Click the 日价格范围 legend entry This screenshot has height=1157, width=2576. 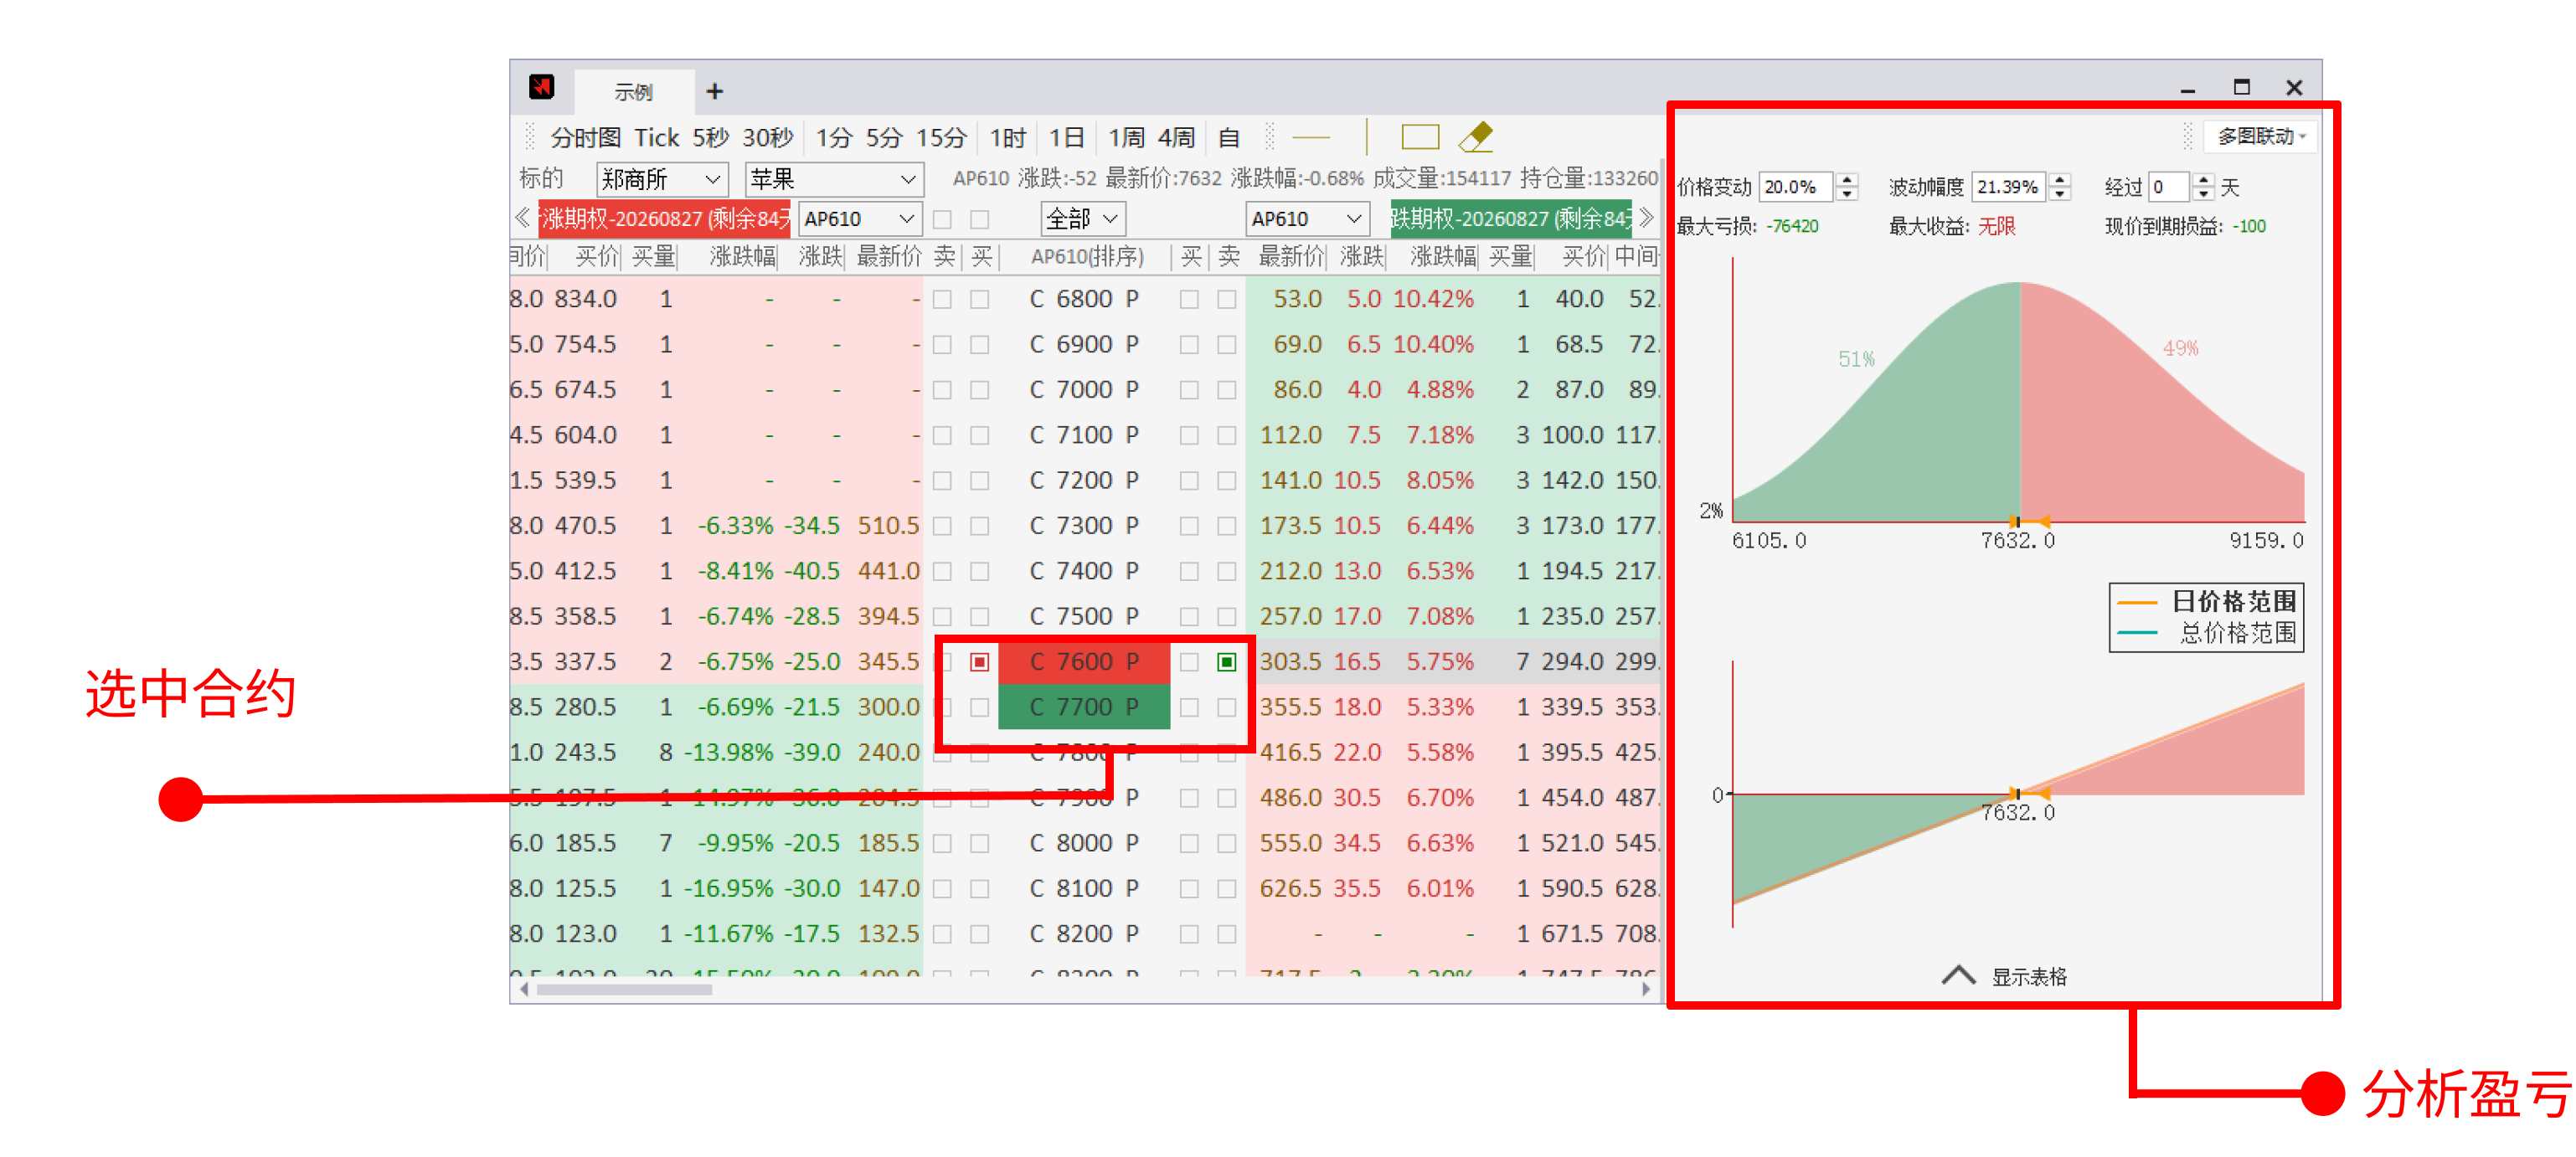[x=2207, y=601]
